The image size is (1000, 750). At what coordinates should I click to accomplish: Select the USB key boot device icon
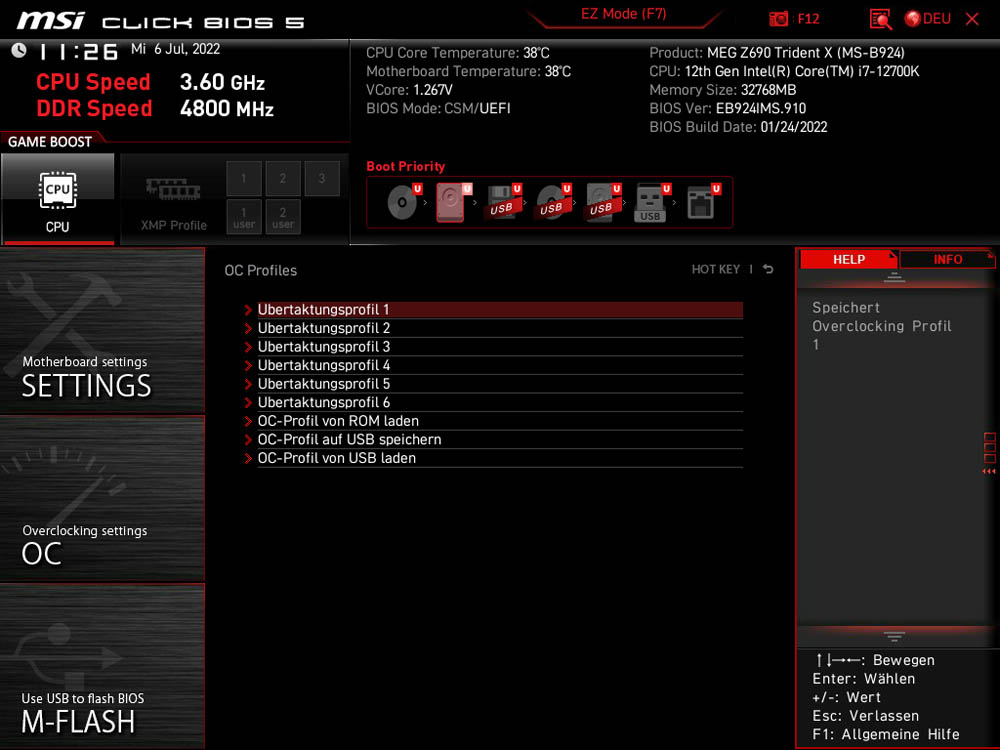(652, 202)
